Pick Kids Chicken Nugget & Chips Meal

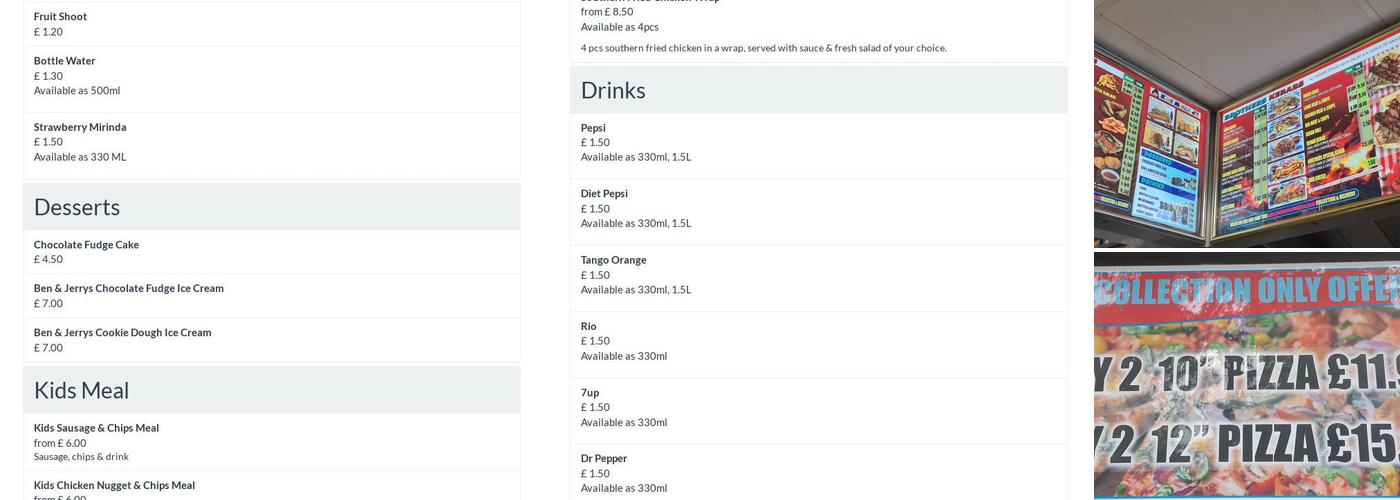click(x=271, y=486)
